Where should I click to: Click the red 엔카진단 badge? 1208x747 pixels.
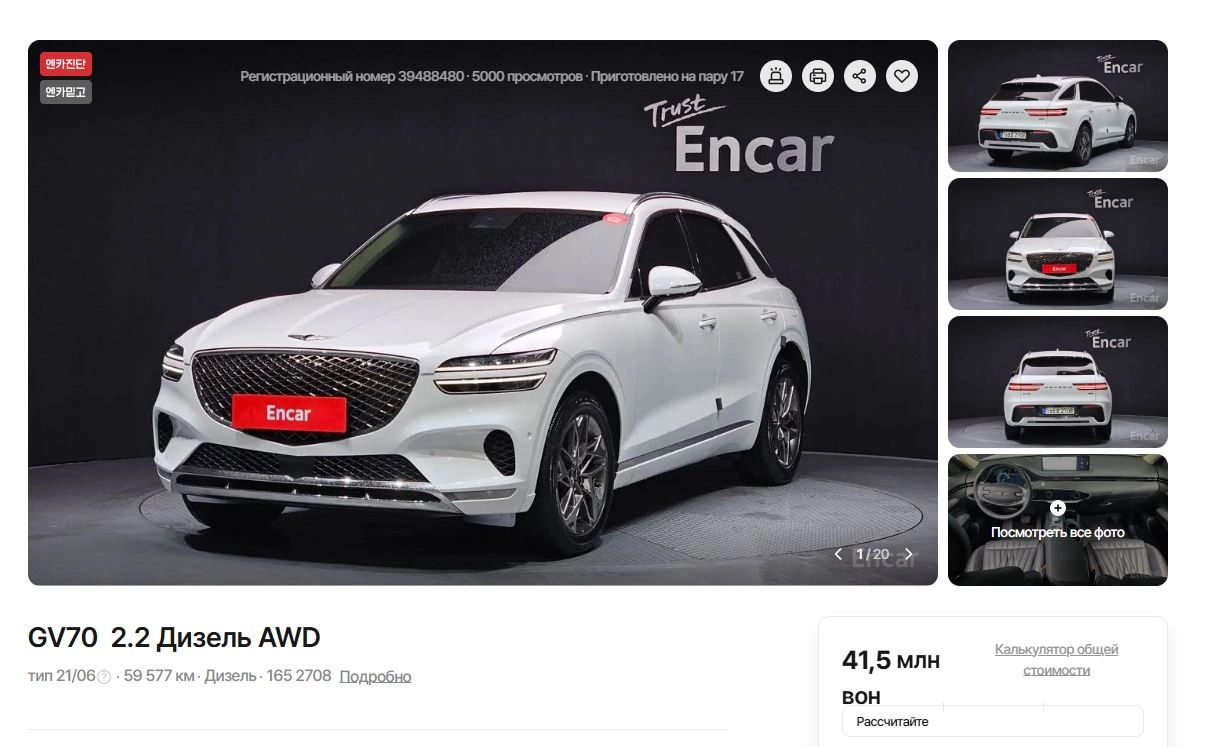(x=66, y=65)
